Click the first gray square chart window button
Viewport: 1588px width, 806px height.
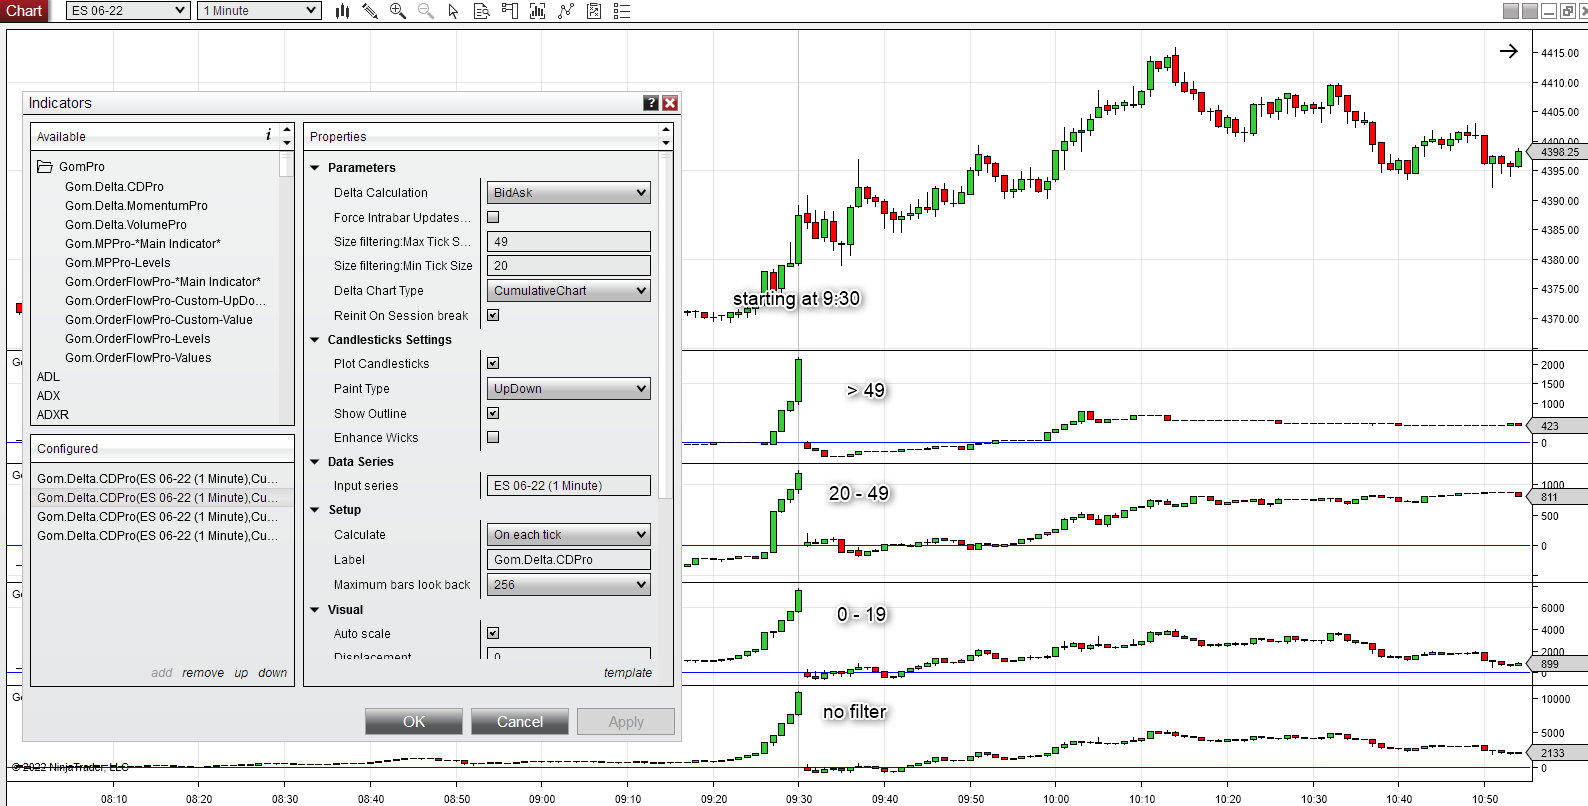[x=1511, y=11]
